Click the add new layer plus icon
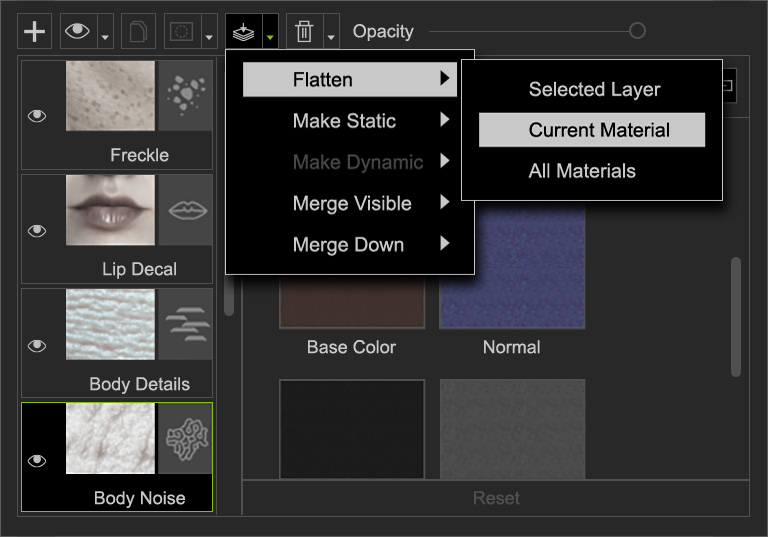Image resolution: width=768 pixels, height=537 pixels. [x=35, y=32]
